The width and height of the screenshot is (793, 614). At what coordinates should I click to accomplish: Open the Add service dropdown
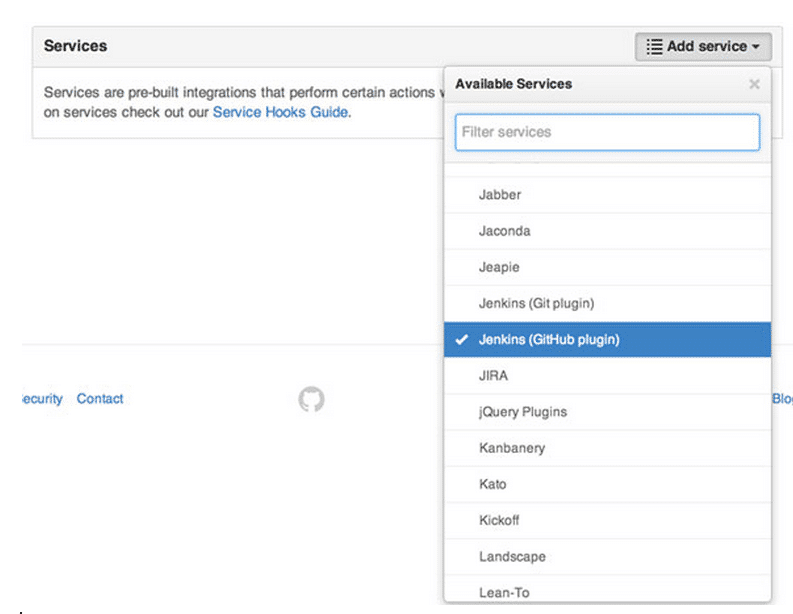pyautogui.click(x=703, y=47)
